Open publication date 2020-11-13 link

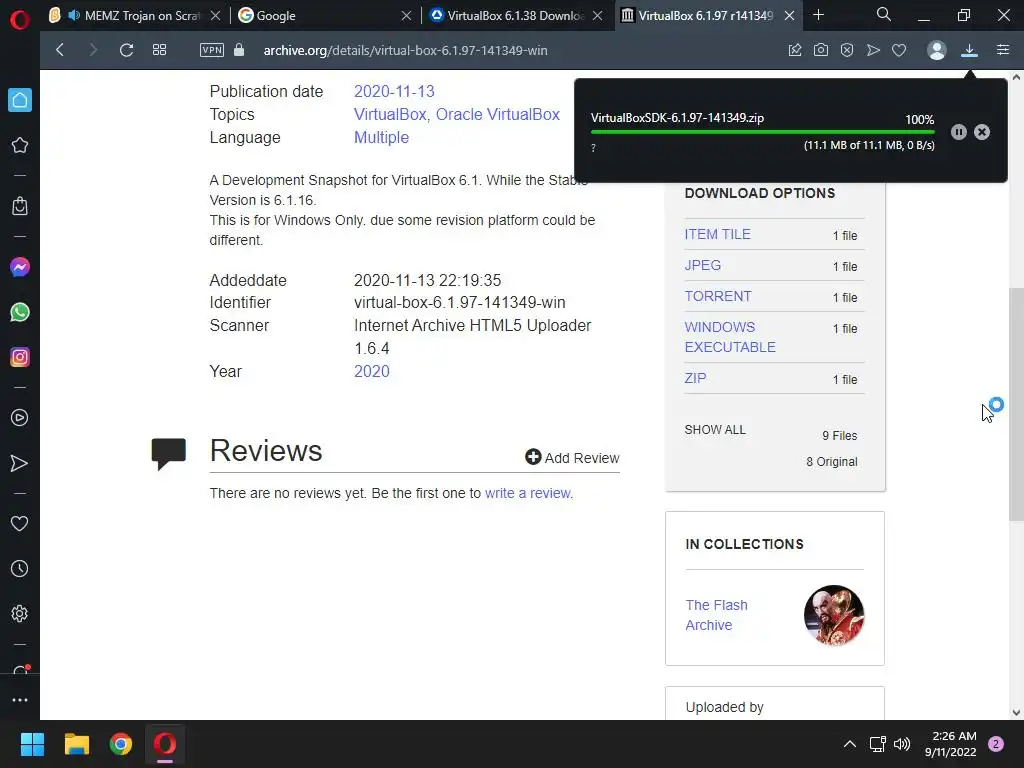click(x=394, y=91)
